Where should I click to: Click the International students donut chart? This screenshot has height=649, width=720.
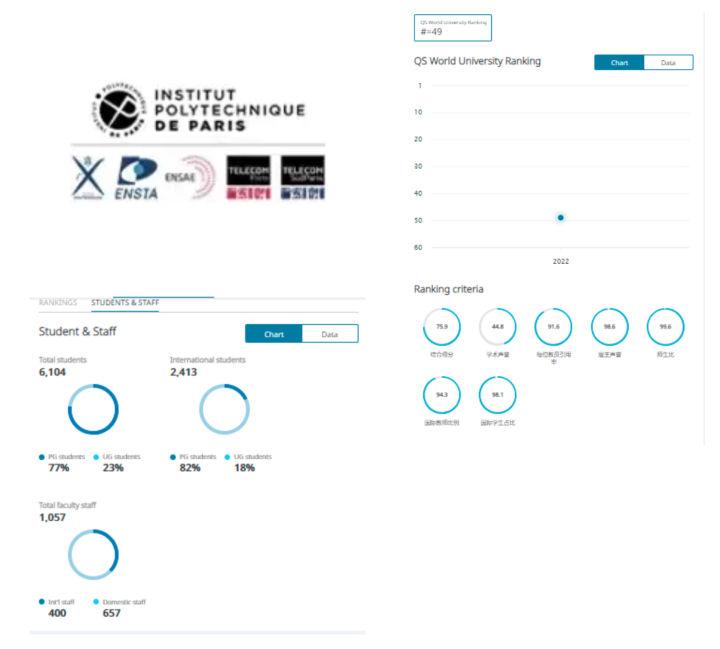pos(225,409)
